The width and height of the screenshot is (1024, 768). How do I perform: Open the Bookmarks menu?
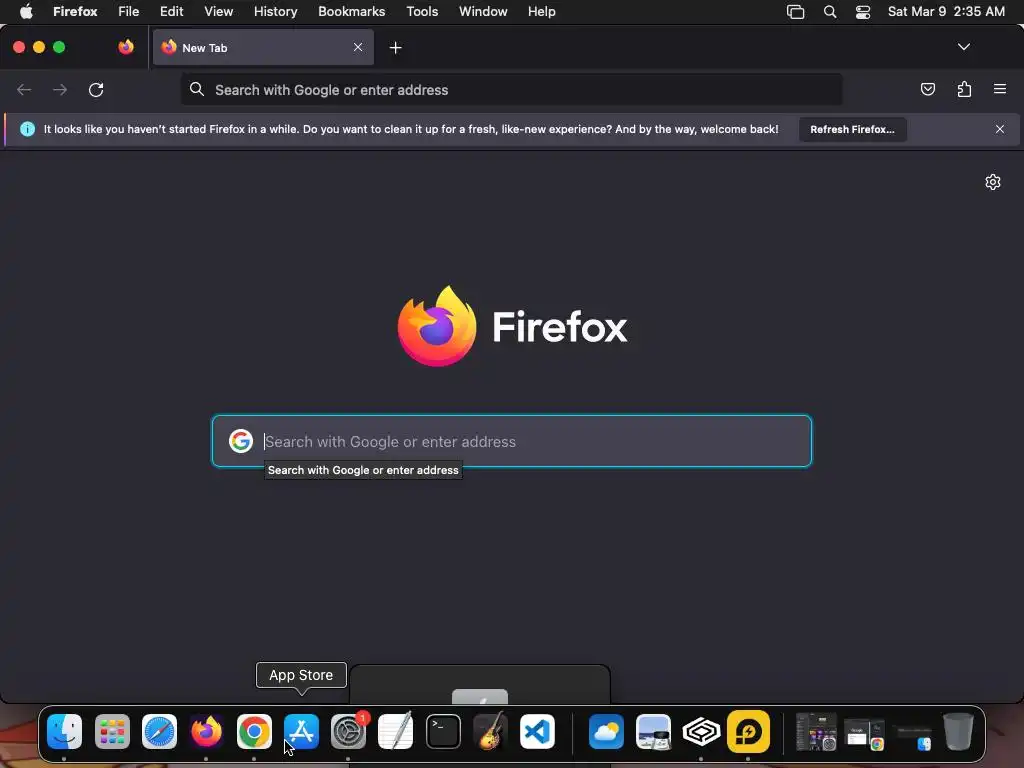click(351, 11)
